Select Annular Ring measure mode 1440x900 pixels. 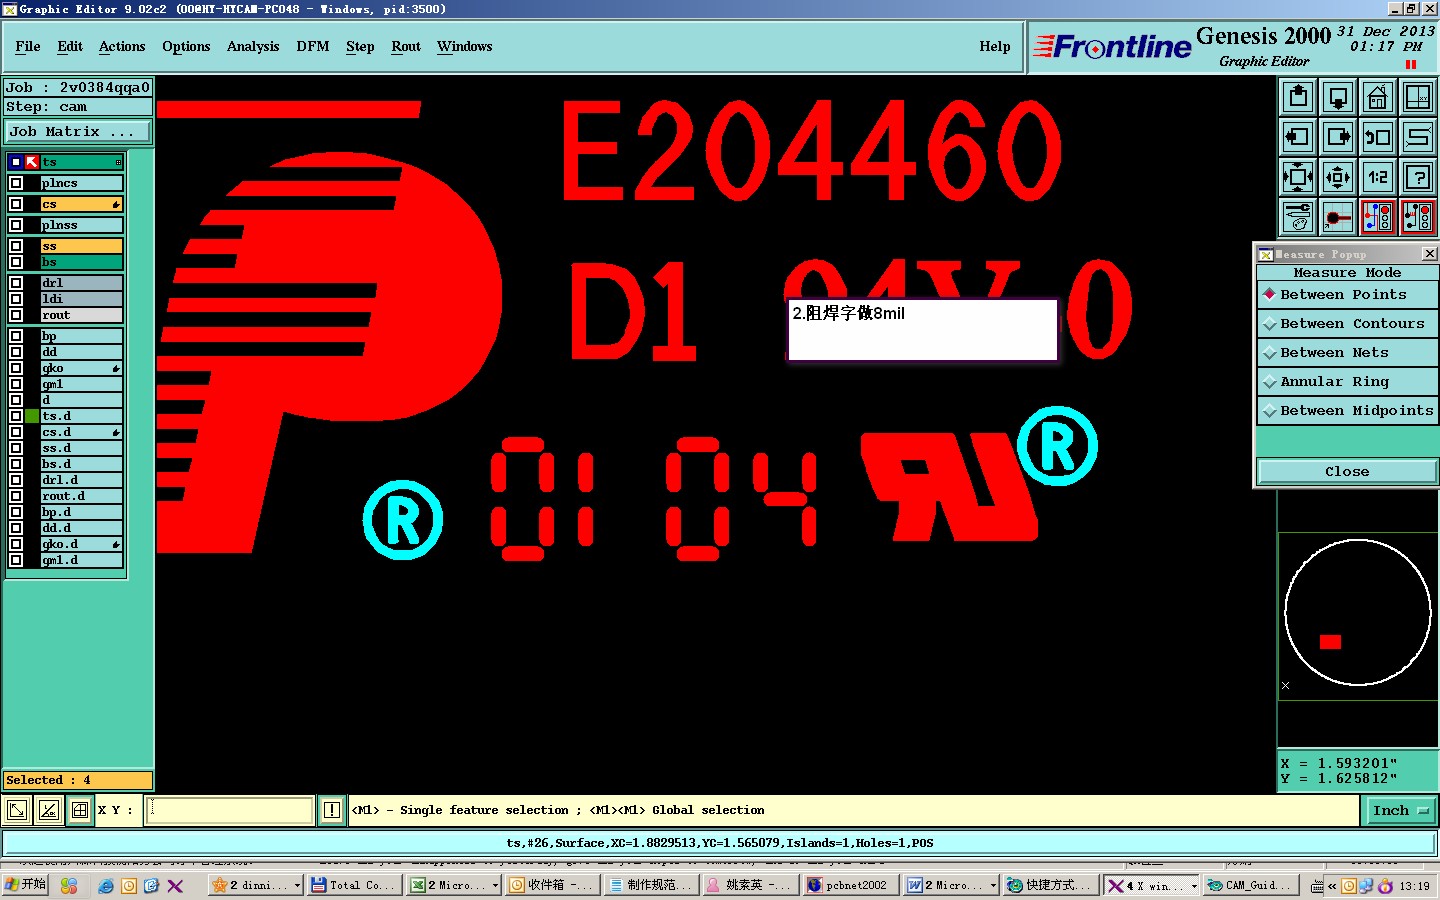[1347, 382]
